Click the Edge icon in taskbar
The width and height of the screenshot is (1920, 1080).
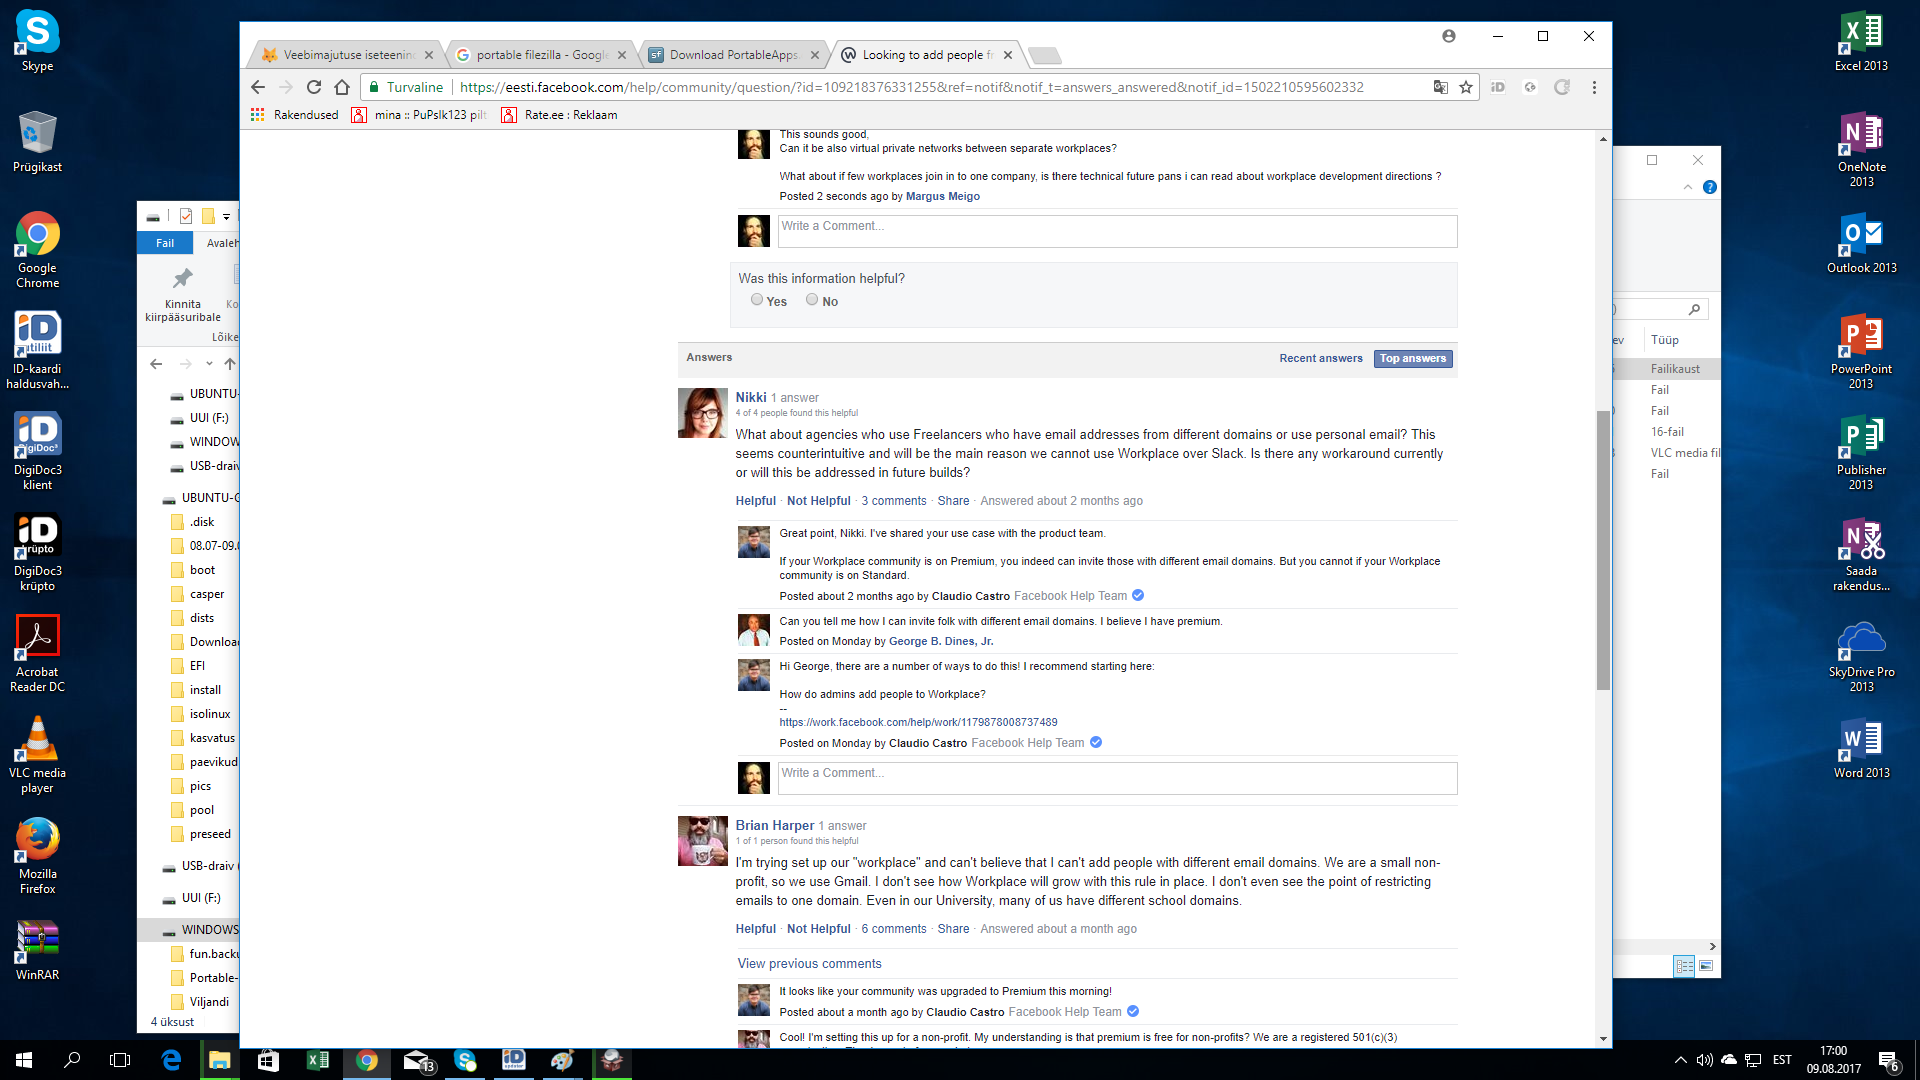[171, 1060]
